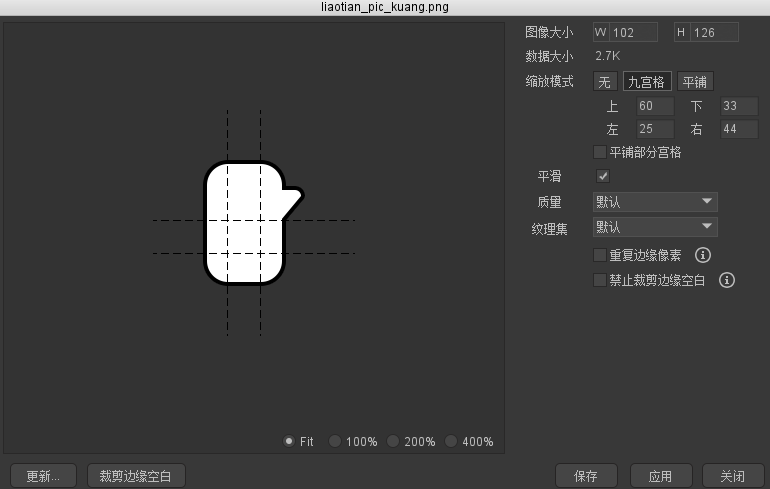This screenshot has width=770, height=489.
Task: Choose 九宫格 scale mode
Action: [x=647, y=82]
